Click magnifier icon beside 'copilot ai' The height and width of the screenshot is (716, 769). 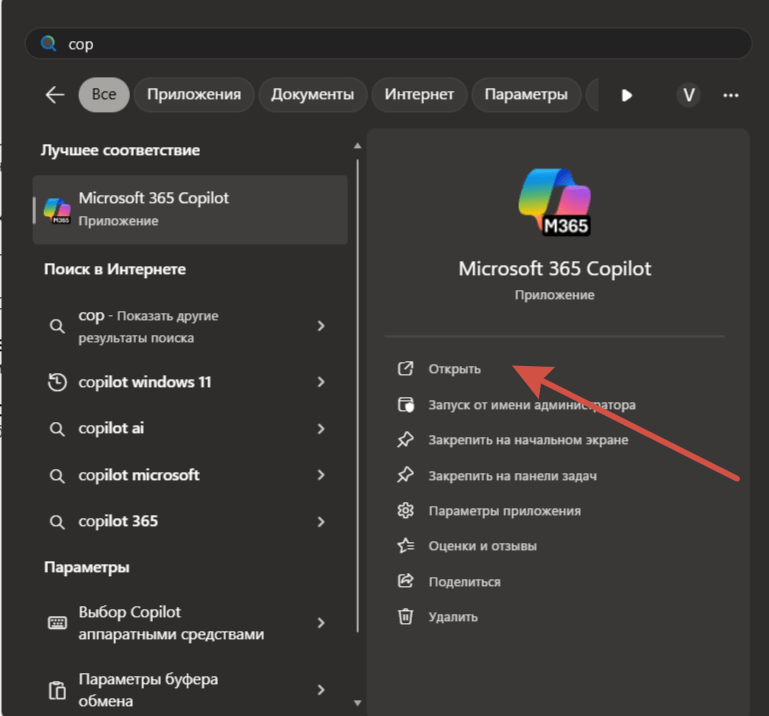point(57,429)
